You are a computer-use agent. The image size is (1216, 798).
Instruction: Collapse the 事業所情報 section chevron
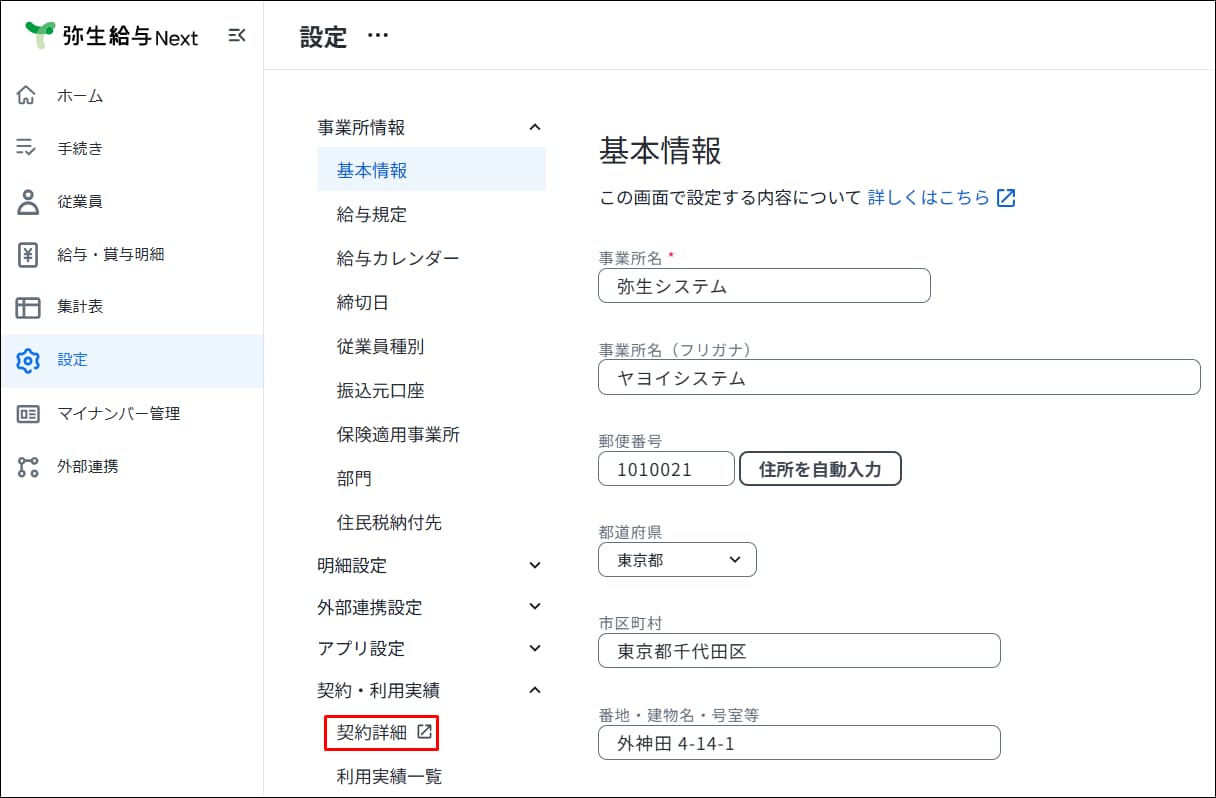coord(535,127)
